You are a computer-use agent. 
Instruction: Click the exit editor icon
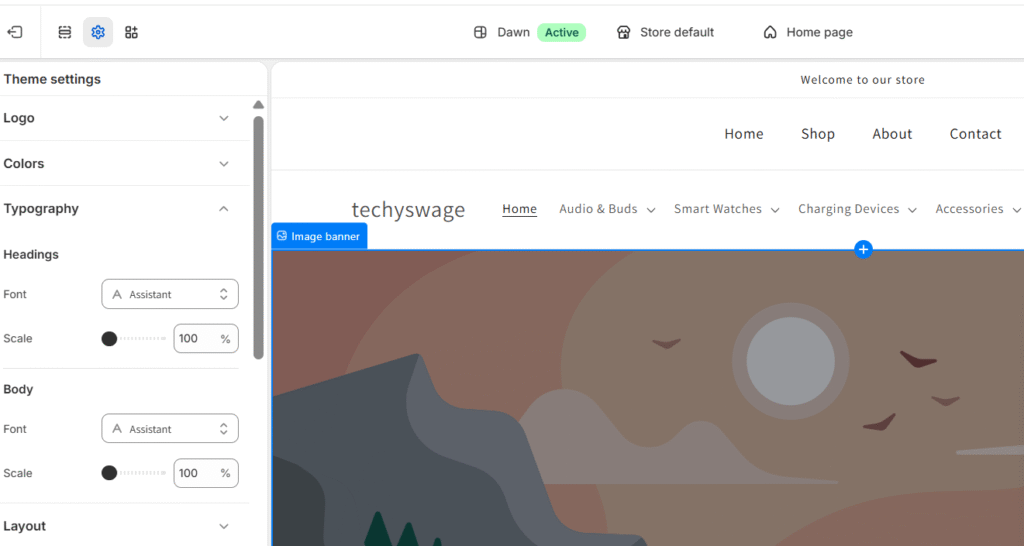pyautogui.click(x=14, y=32)
